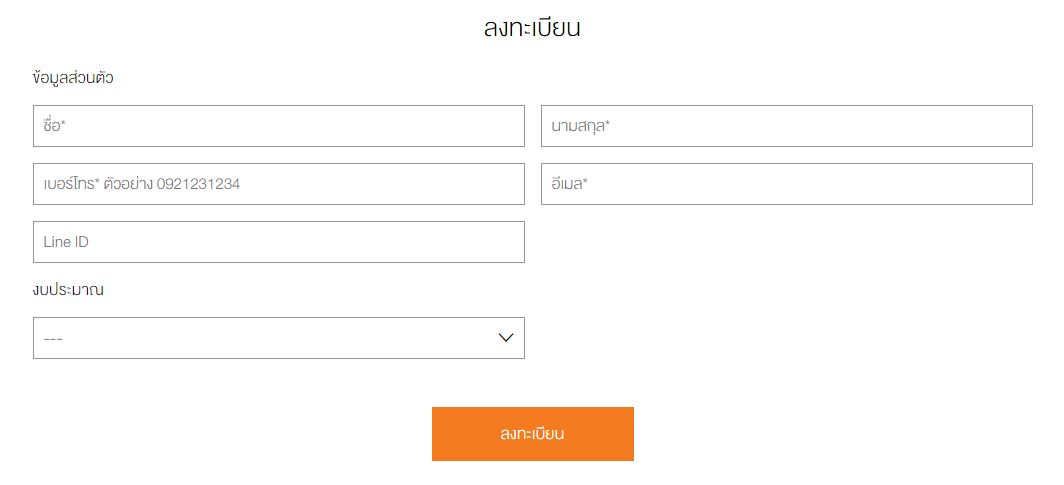
Task: Click the dropdown chevron arrow icon
Action: click(x=506, y=338)
